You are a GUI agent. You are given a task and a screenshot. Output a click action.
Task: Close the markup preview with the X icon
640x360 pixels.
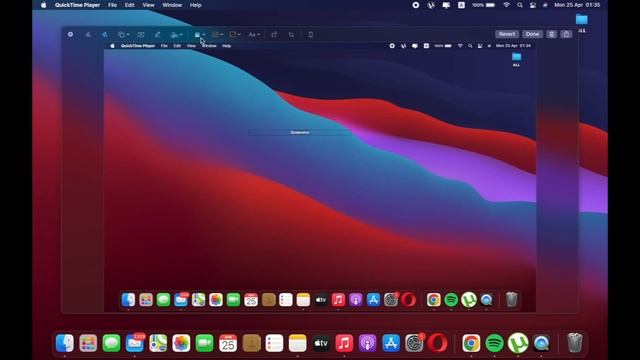70,35
